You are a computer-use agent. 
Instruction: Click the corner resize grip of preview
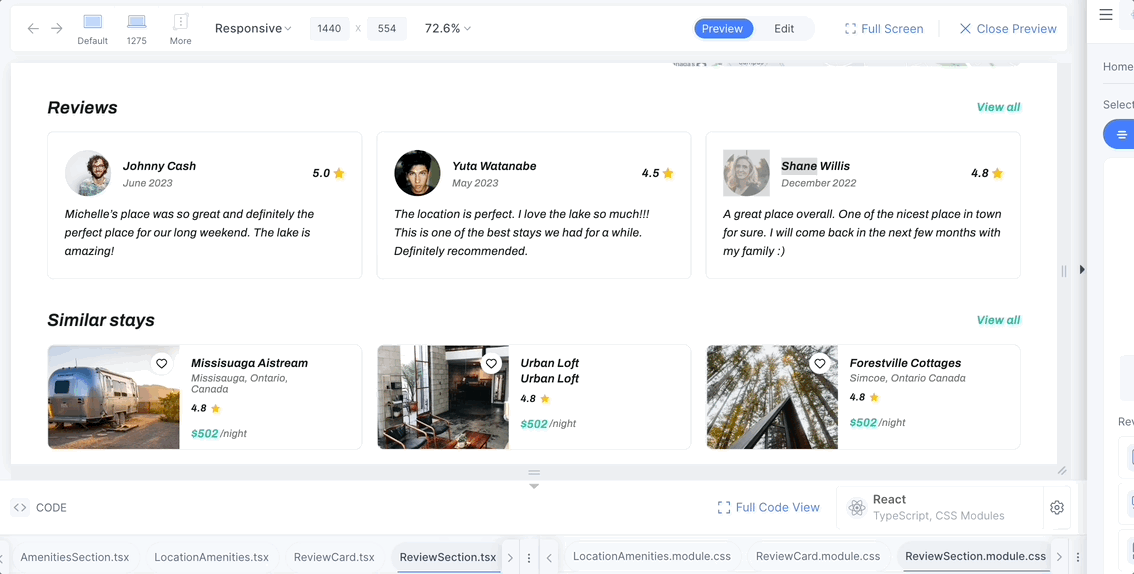click(1062, 470)
